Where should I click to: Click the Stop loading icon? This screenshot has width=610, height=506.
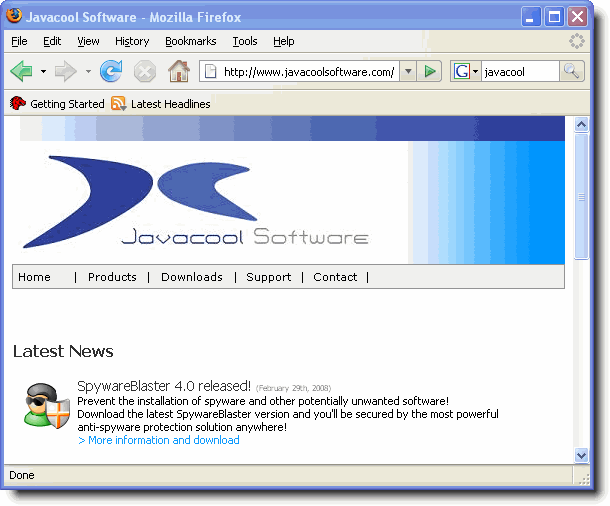(x=145, y=71)
